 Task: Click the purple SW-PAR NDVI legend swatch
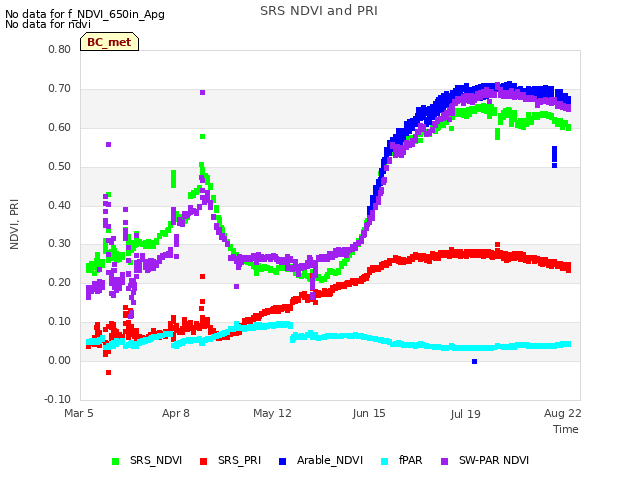point(444,461)
